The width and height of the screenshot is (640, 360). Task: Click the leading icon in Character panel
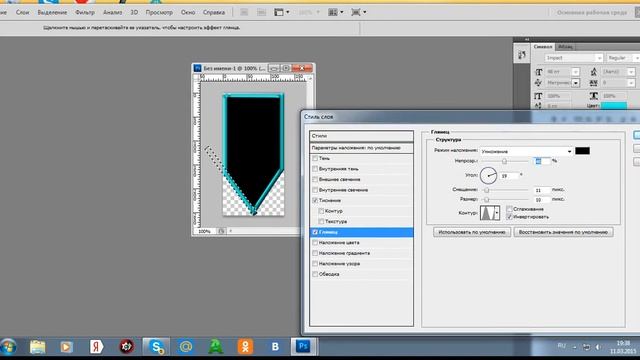[594, 72]
